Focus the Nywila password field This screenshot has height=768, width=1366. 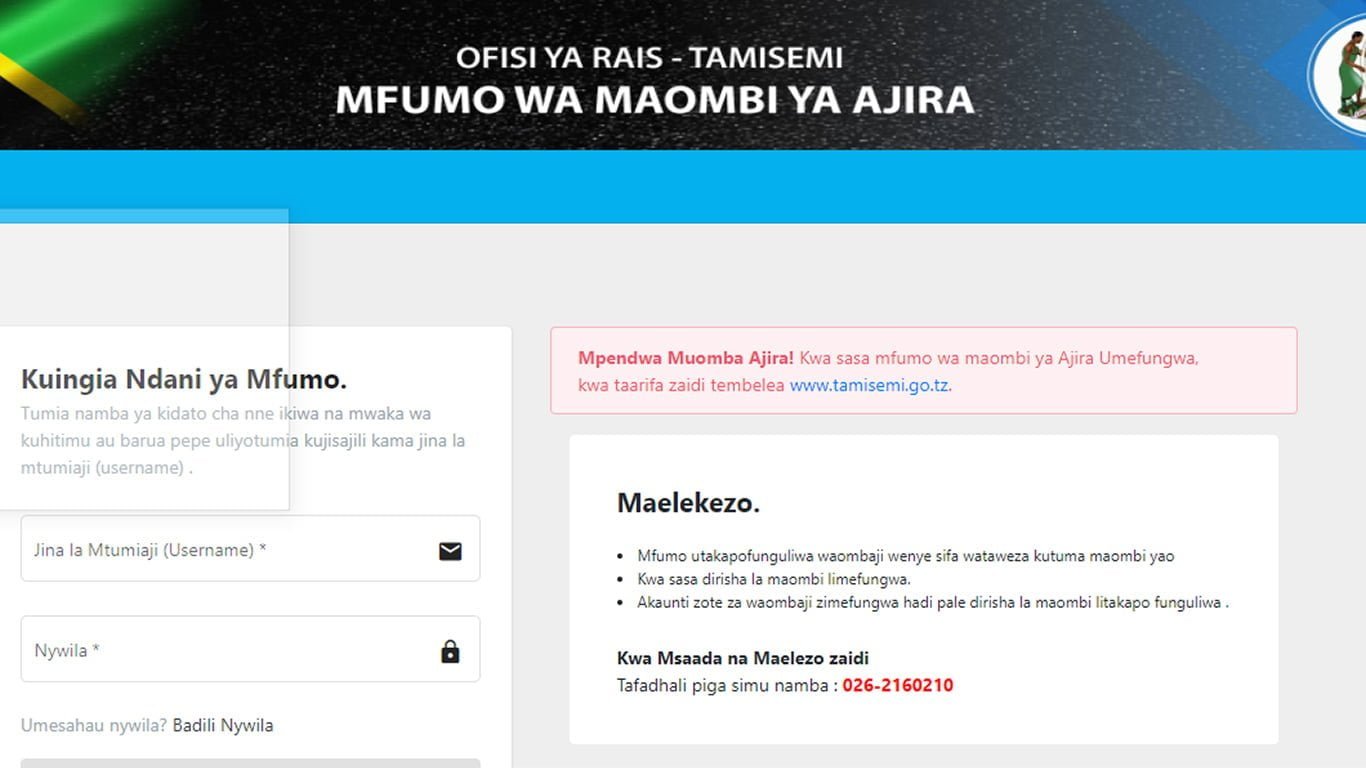pos(250,649)
